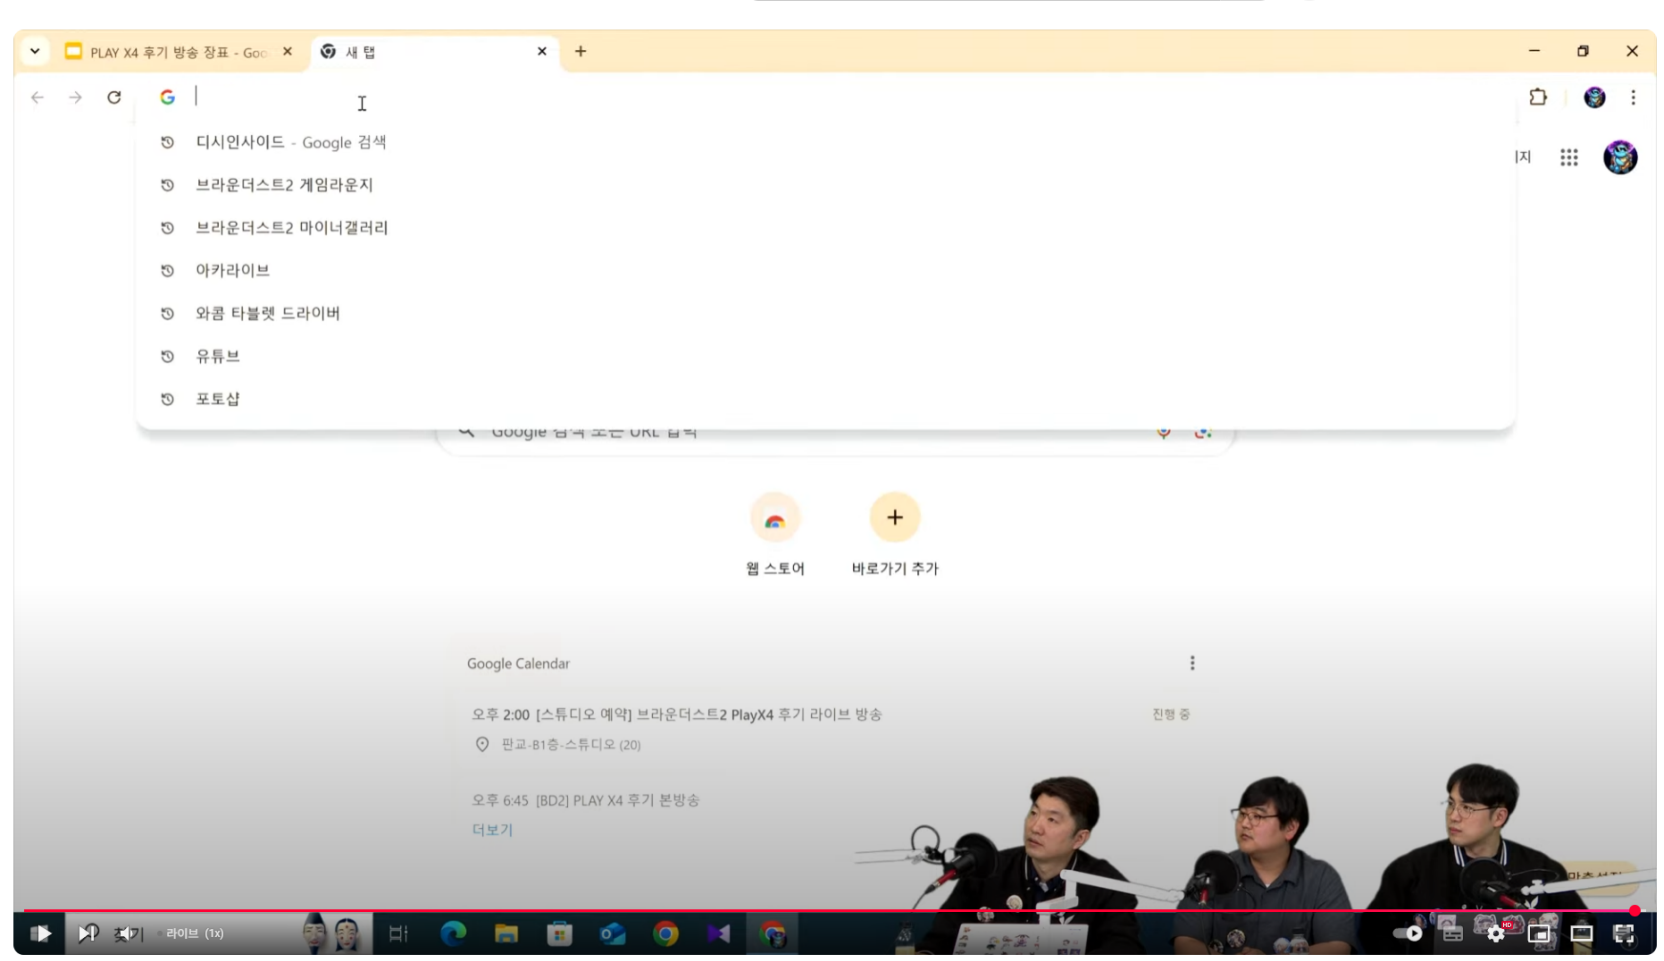This screenshot has height=961, width=1664.
Task: Open the 오후 6:45 BD2 PLAY X4 event
Action: pyautogui.click(x=586, y=800)
